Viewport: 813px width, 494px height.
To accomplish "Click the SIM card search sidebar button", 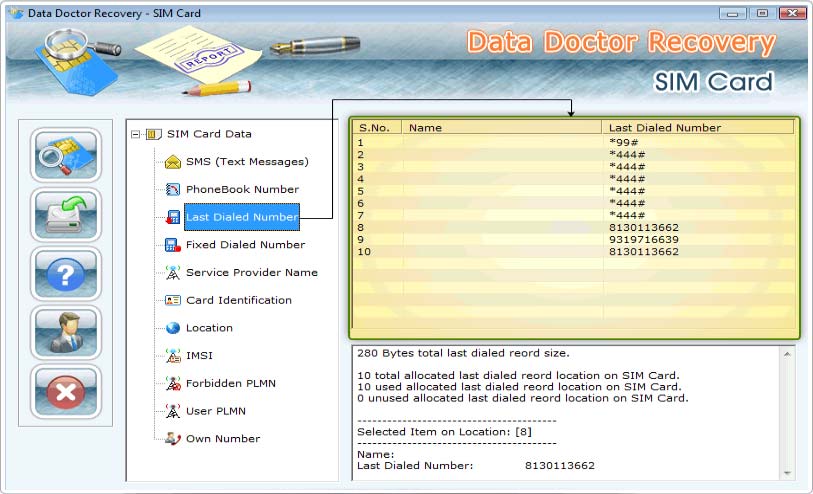I will click(x=65, y=155).
